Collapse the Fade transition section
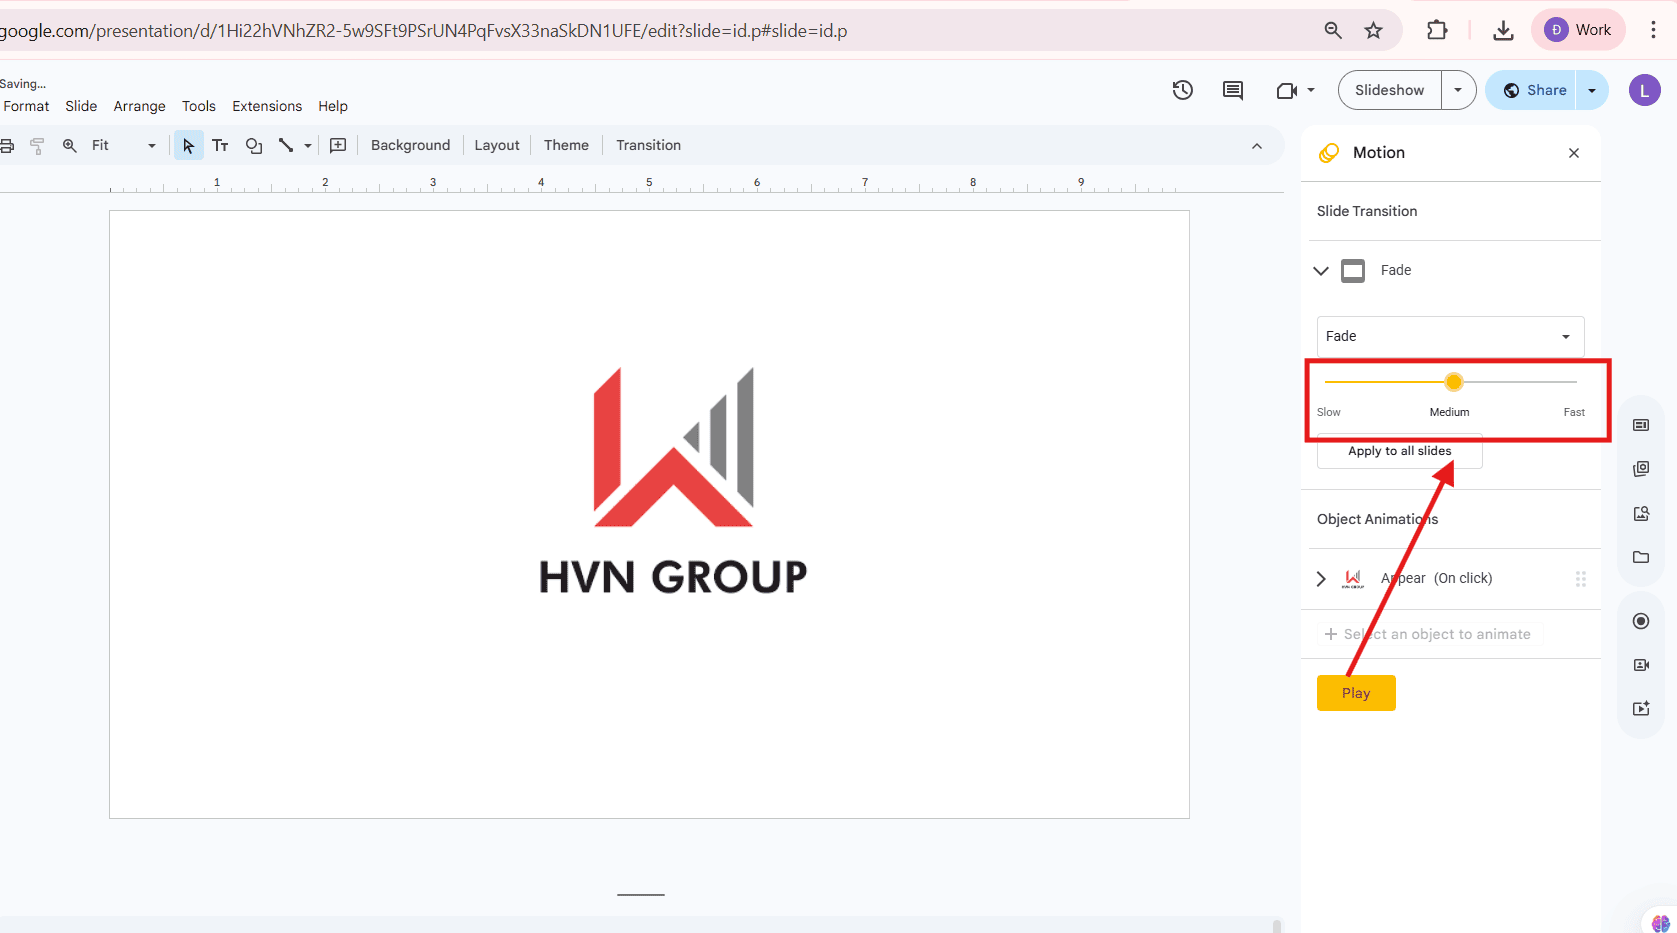Viewport: 1677px width, 933px height. coord(1321,270)
